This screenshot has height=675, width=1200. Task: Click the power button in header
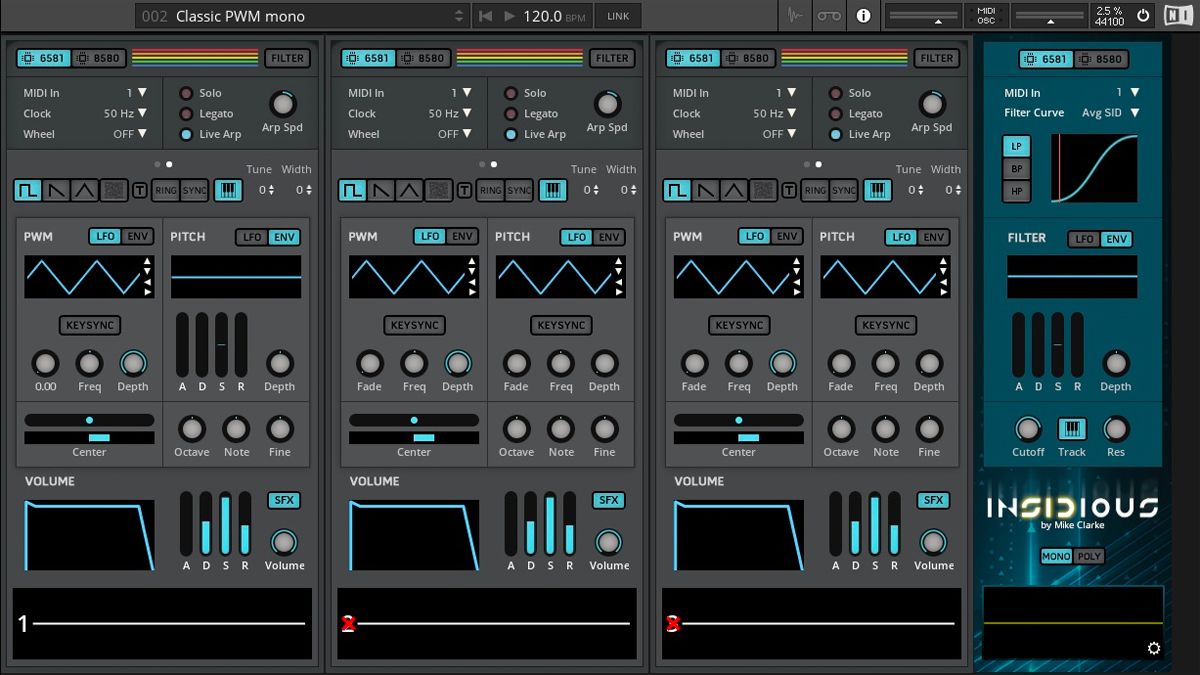pos(1143,15)
